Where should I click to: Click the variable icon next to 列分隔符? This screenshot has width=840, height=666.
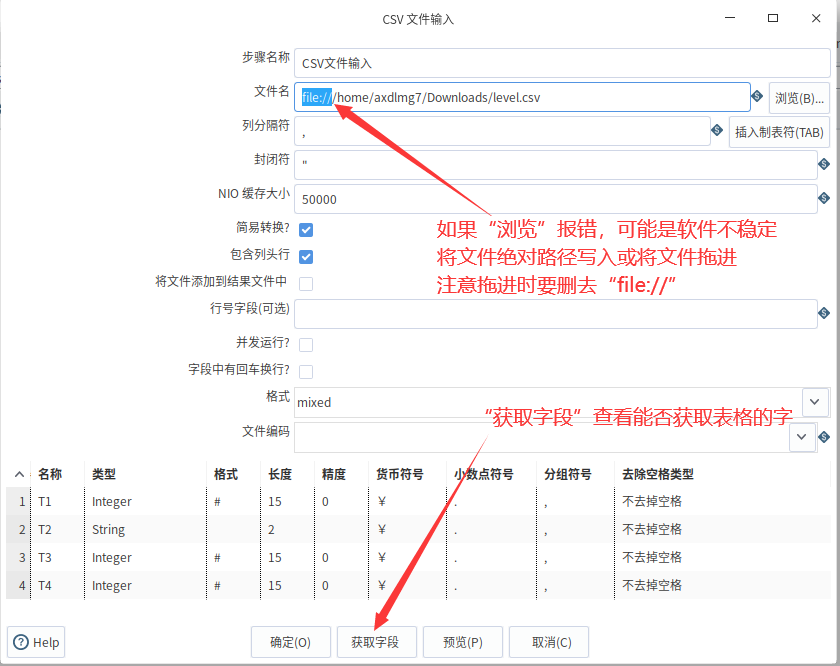pos(716,131)
